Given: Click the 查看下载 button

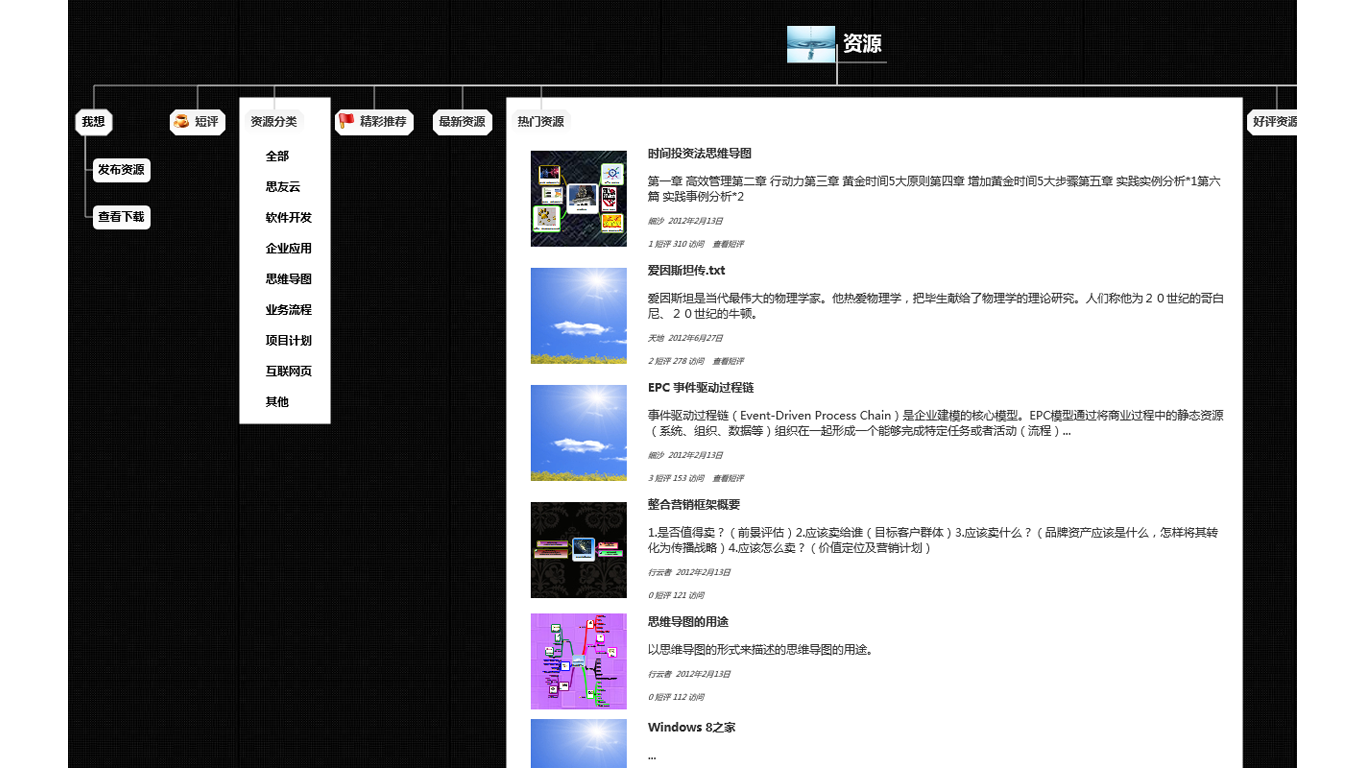Looking at the screenshot, I should (x=121, y=217).
